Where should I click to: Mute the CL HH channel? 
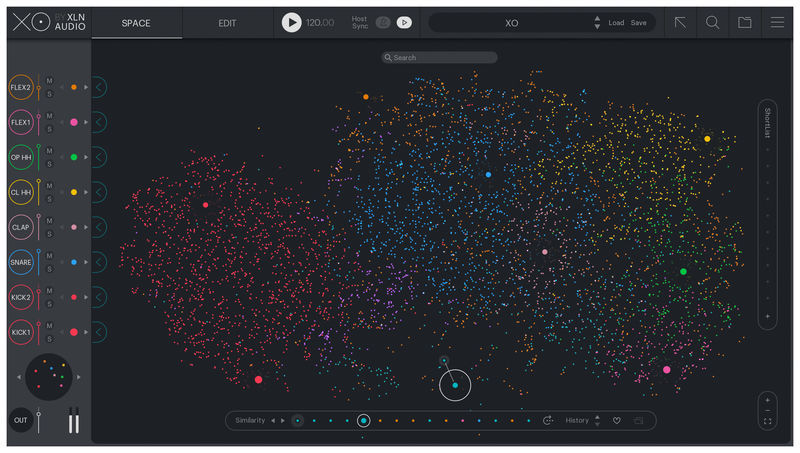pos(49,186)
